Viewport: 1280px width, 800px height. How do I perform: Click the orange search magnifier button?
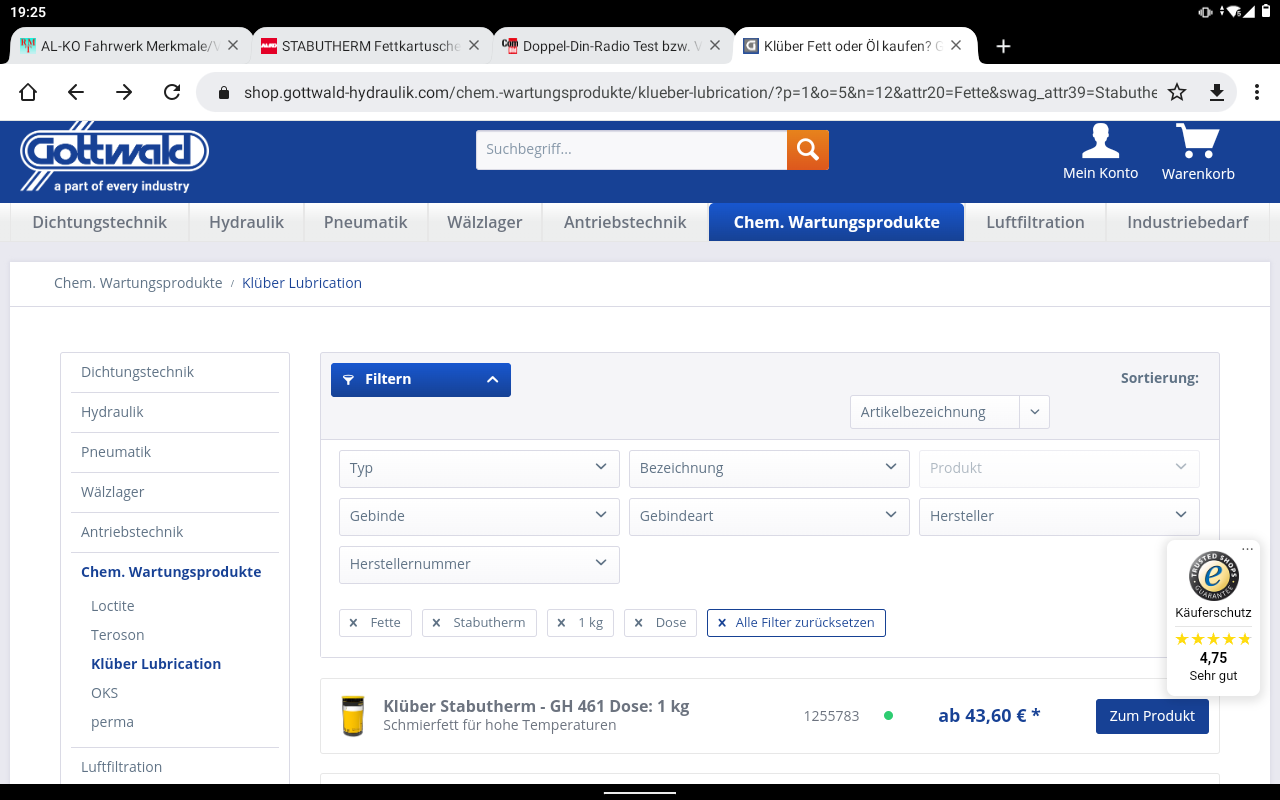click(x=808, y=150)
